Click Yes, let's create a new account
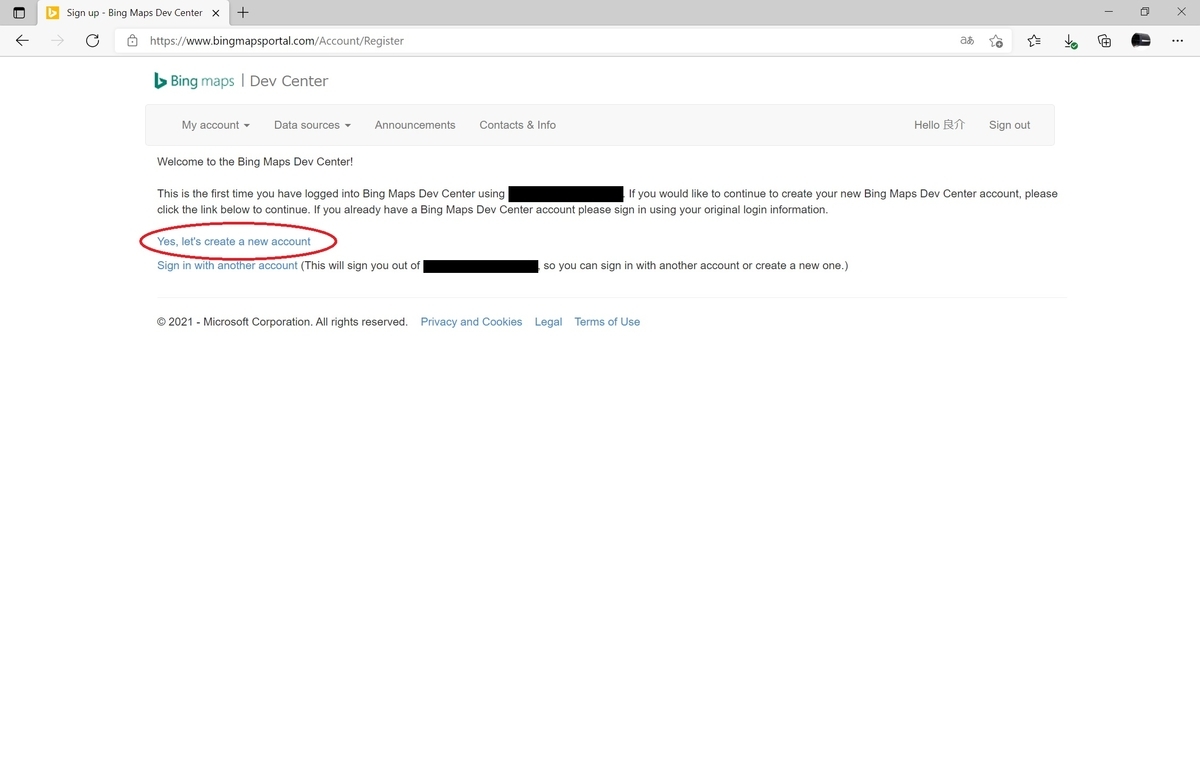The image size is (1200, 766). tap(234, 241)
